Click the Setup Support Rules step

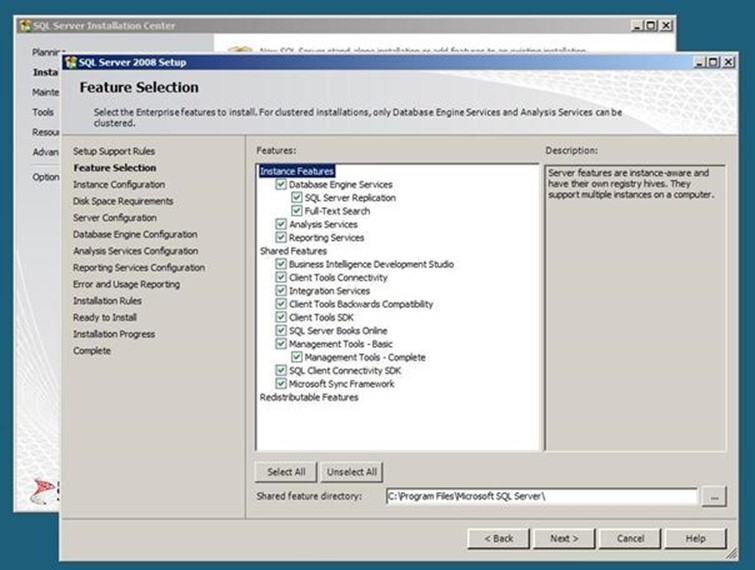(x=114, y=151)
